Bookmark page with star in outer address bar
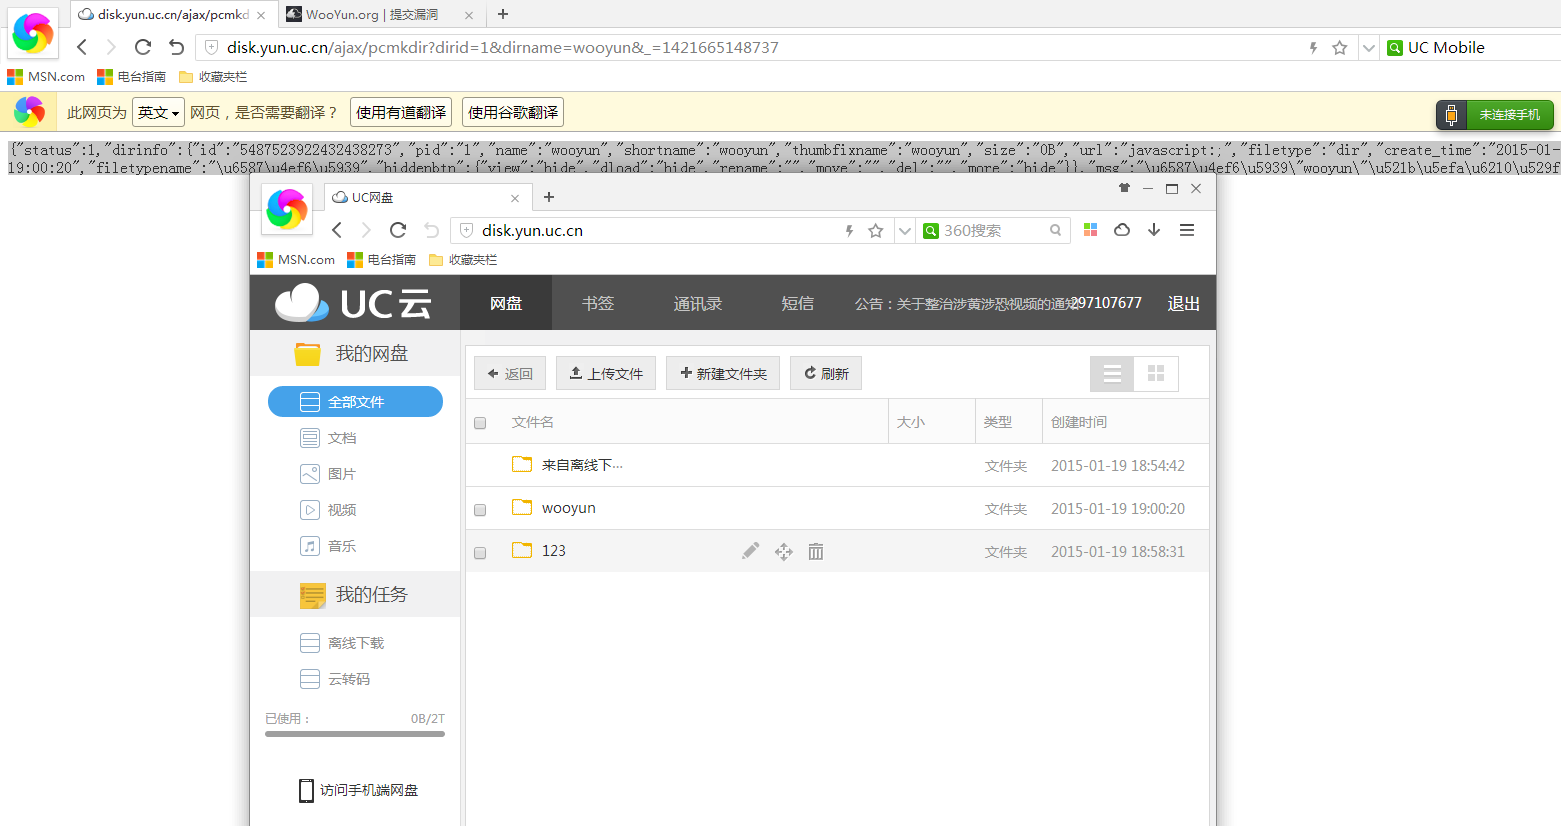Viewport: 1561px width, 826px height. point(1340,47)
